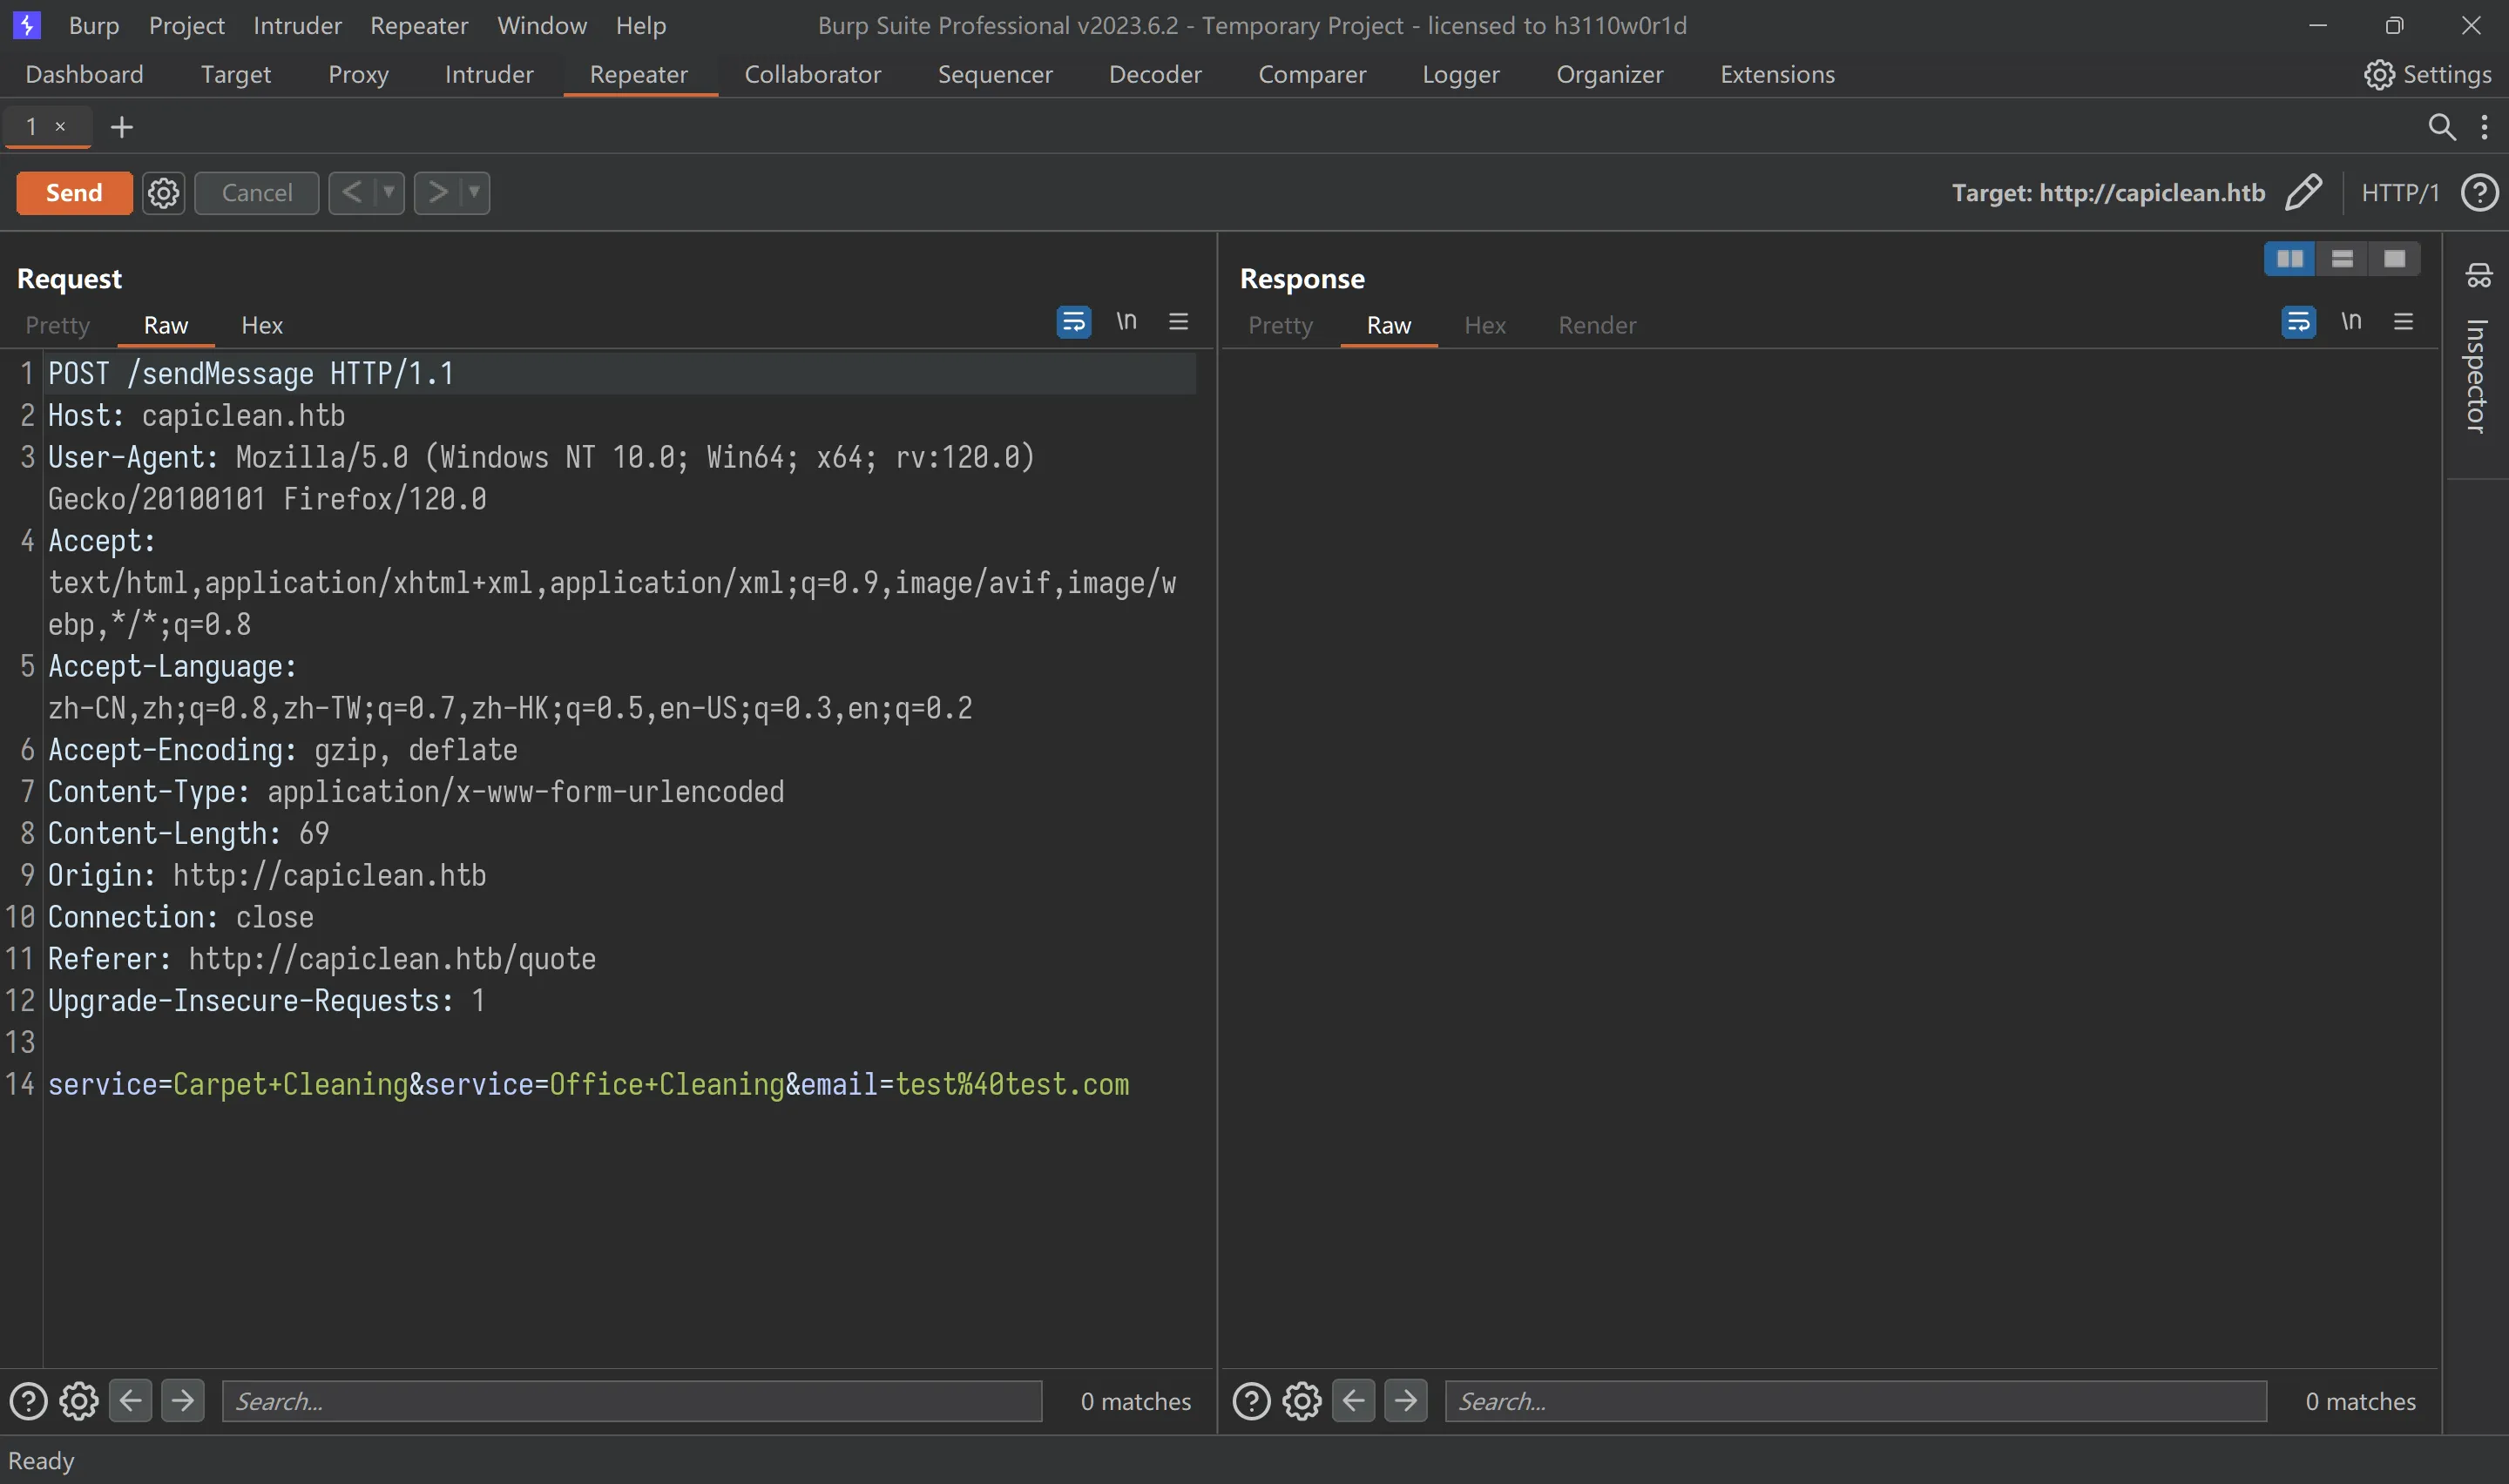The image size is (2509, 1484).
Task: Switch to the Organizer tab
Action: (x=1610, y=74)
